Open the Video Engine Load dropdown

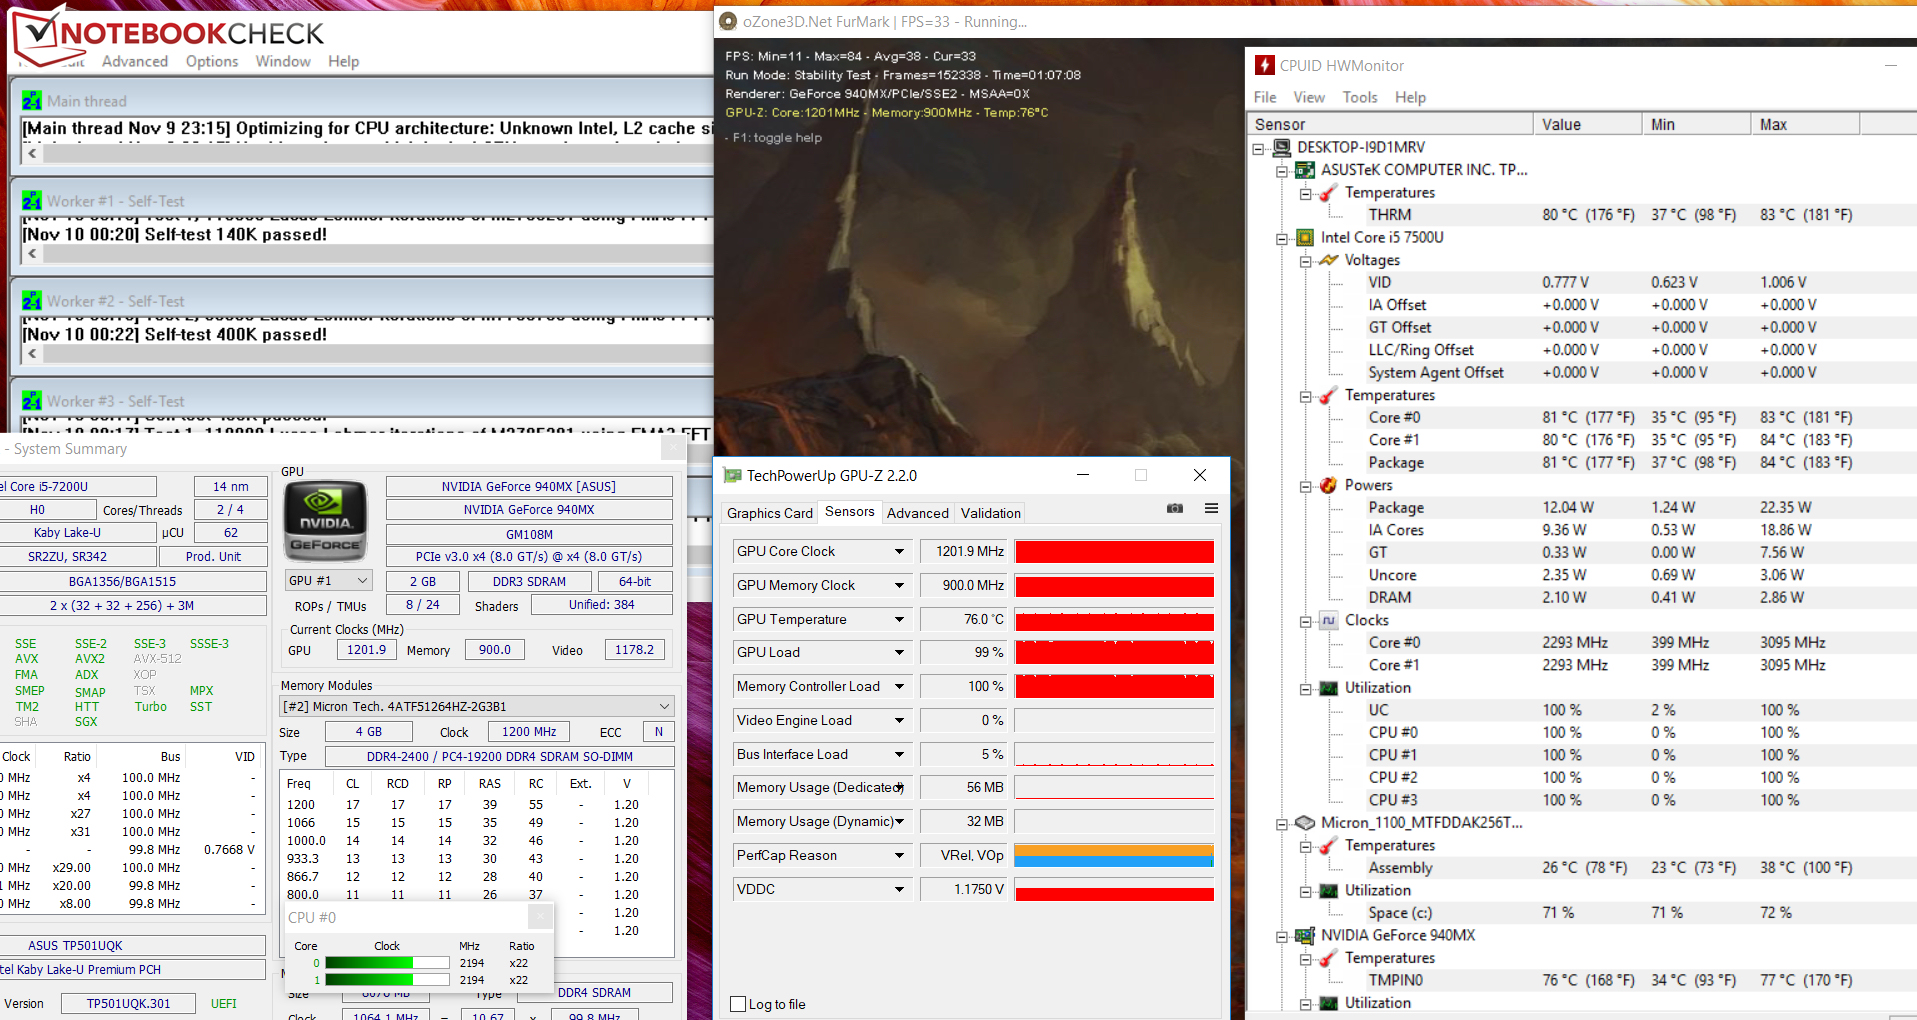point(899,721)
